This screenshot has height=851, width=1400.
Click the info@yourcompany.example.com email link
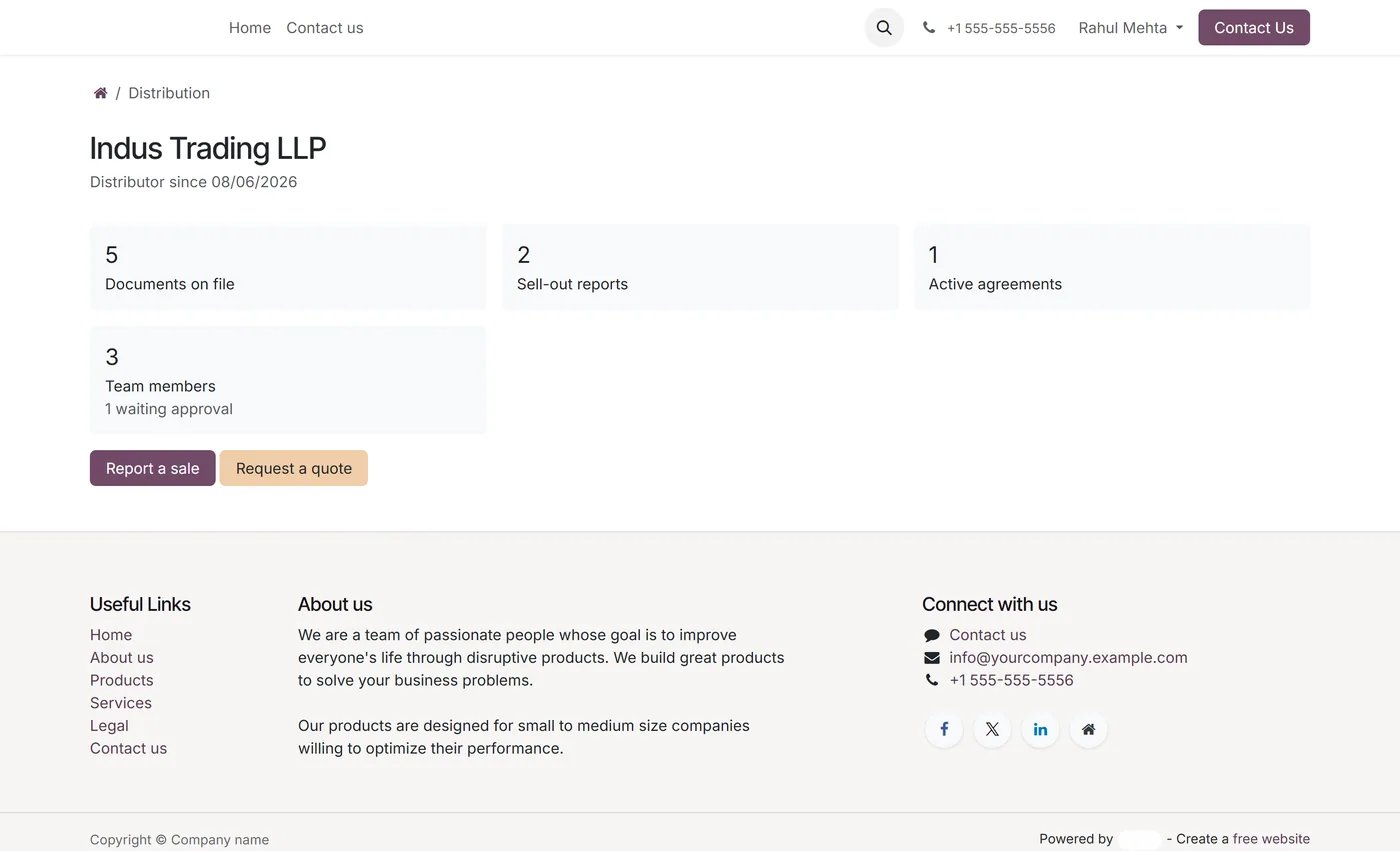point(1068,658)
